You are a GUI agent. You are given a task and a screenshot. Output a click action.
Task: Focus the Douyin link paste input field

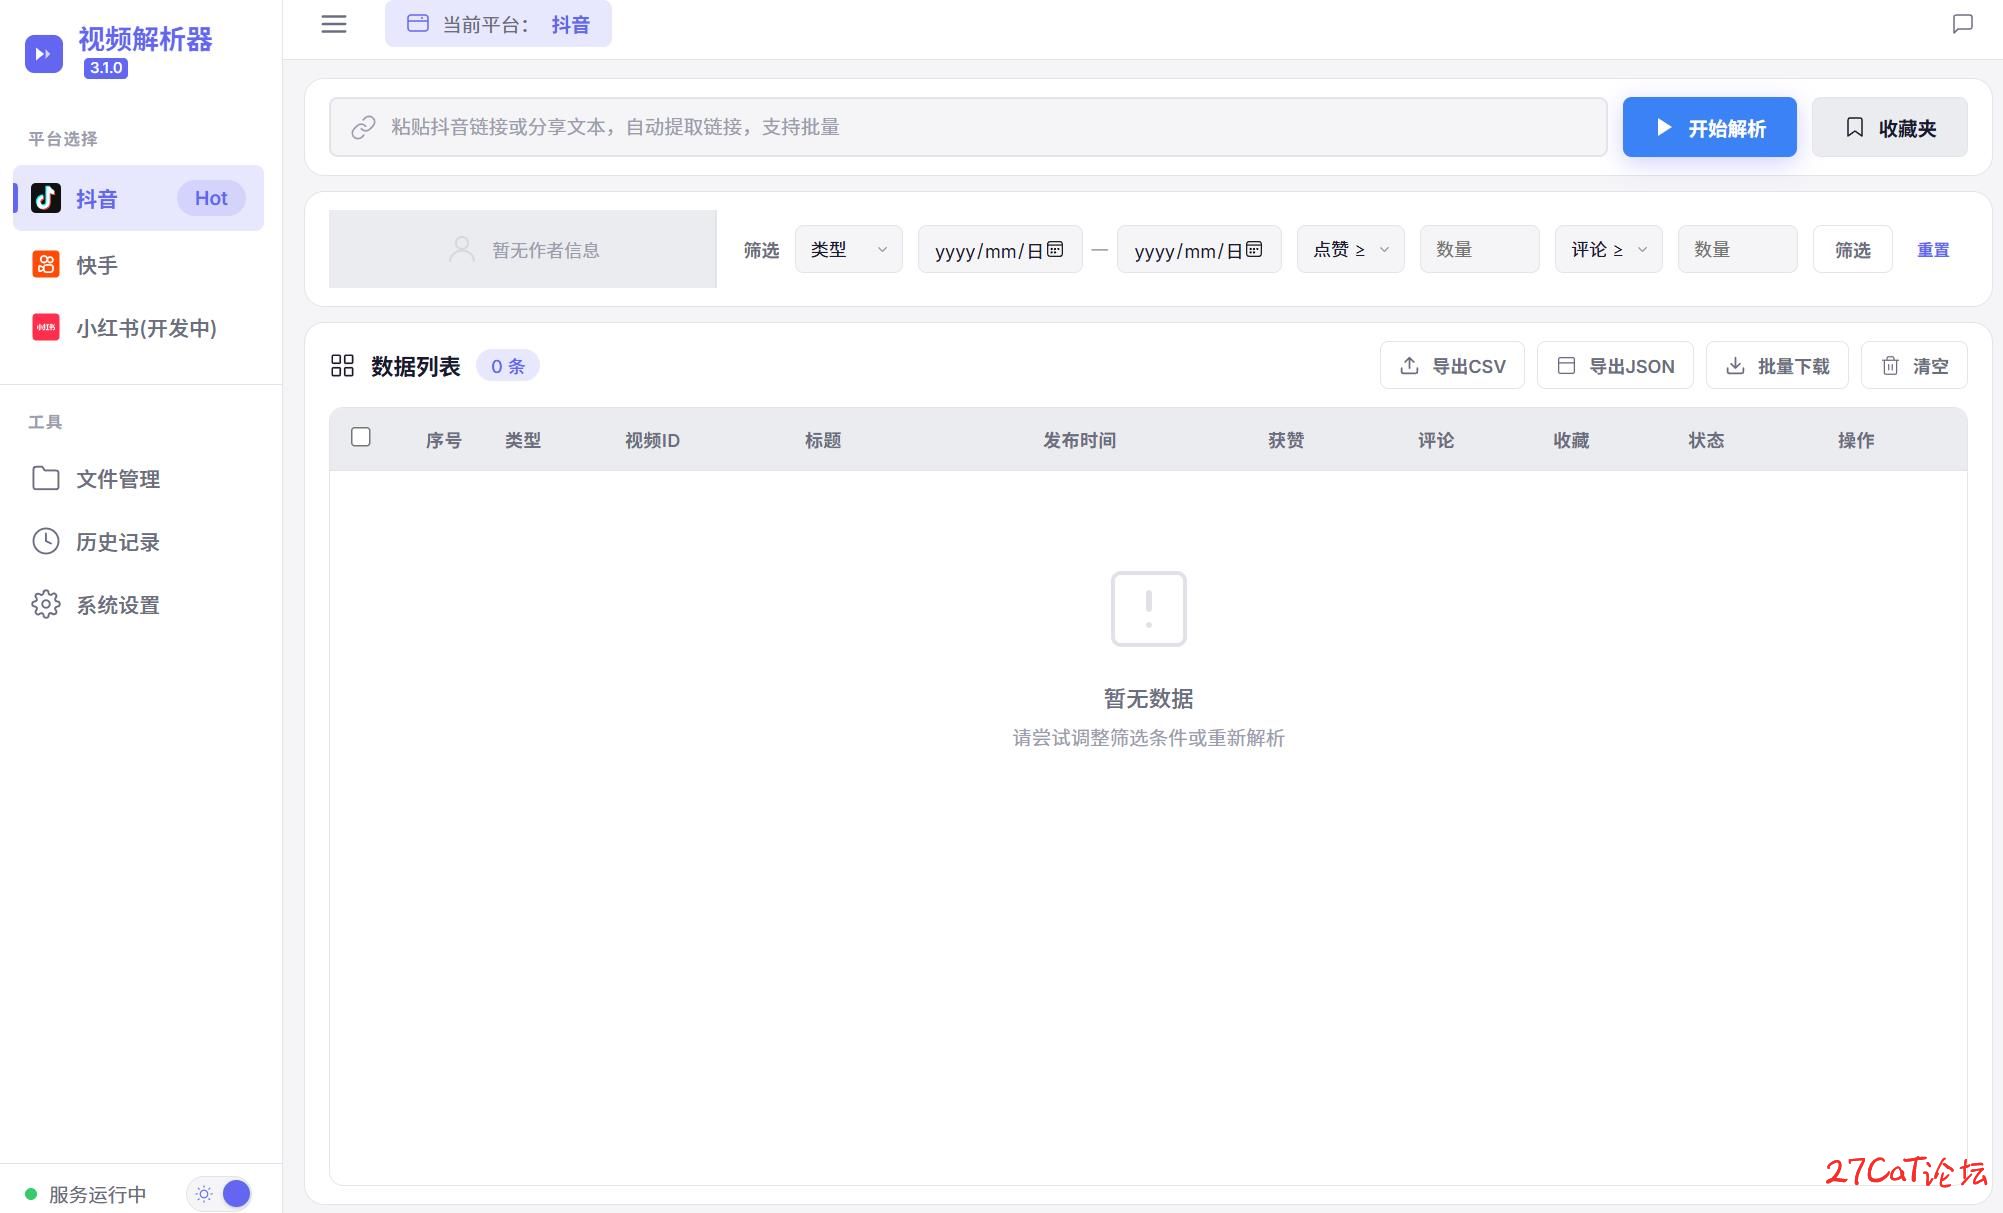[x=968, y=127]
